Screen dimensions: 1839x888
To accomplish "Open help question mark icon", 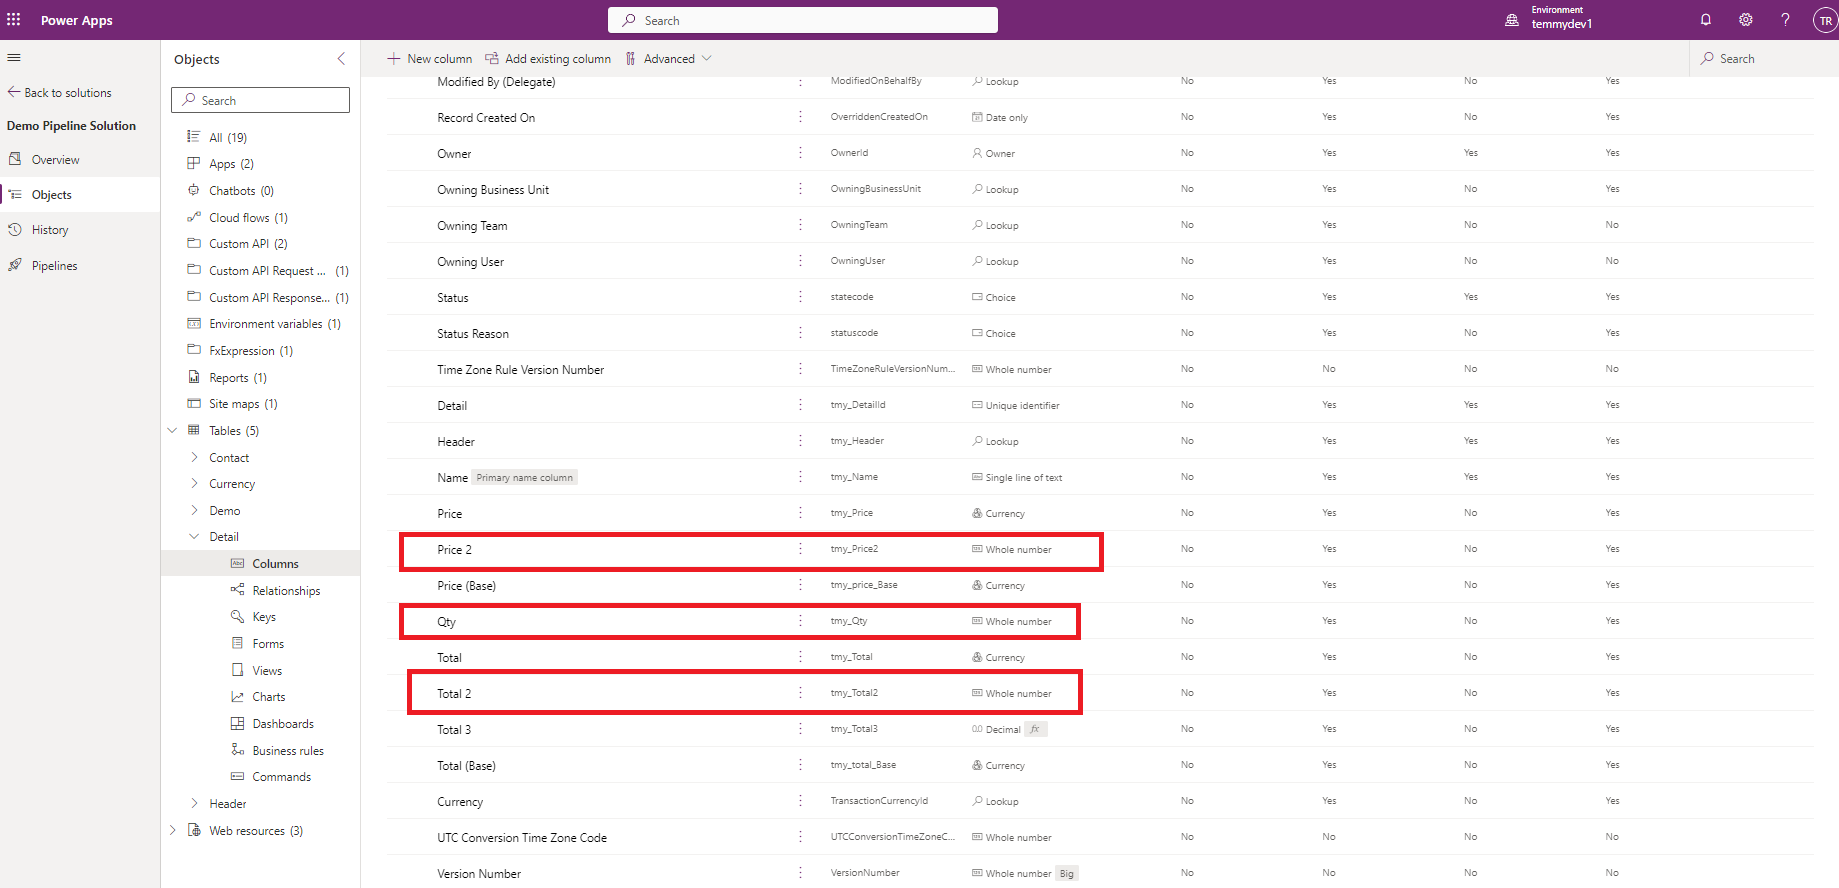I will [x=1785, y=20].
